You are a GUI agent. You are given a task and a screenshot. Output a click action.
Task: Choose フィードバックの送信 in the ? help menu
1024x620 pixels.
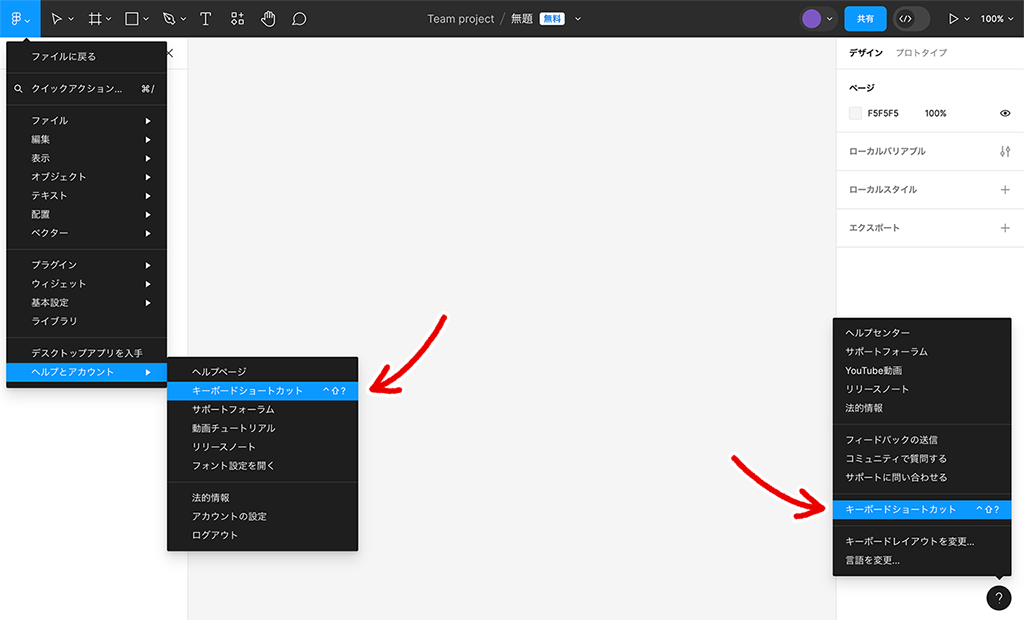tap(921, 440)
